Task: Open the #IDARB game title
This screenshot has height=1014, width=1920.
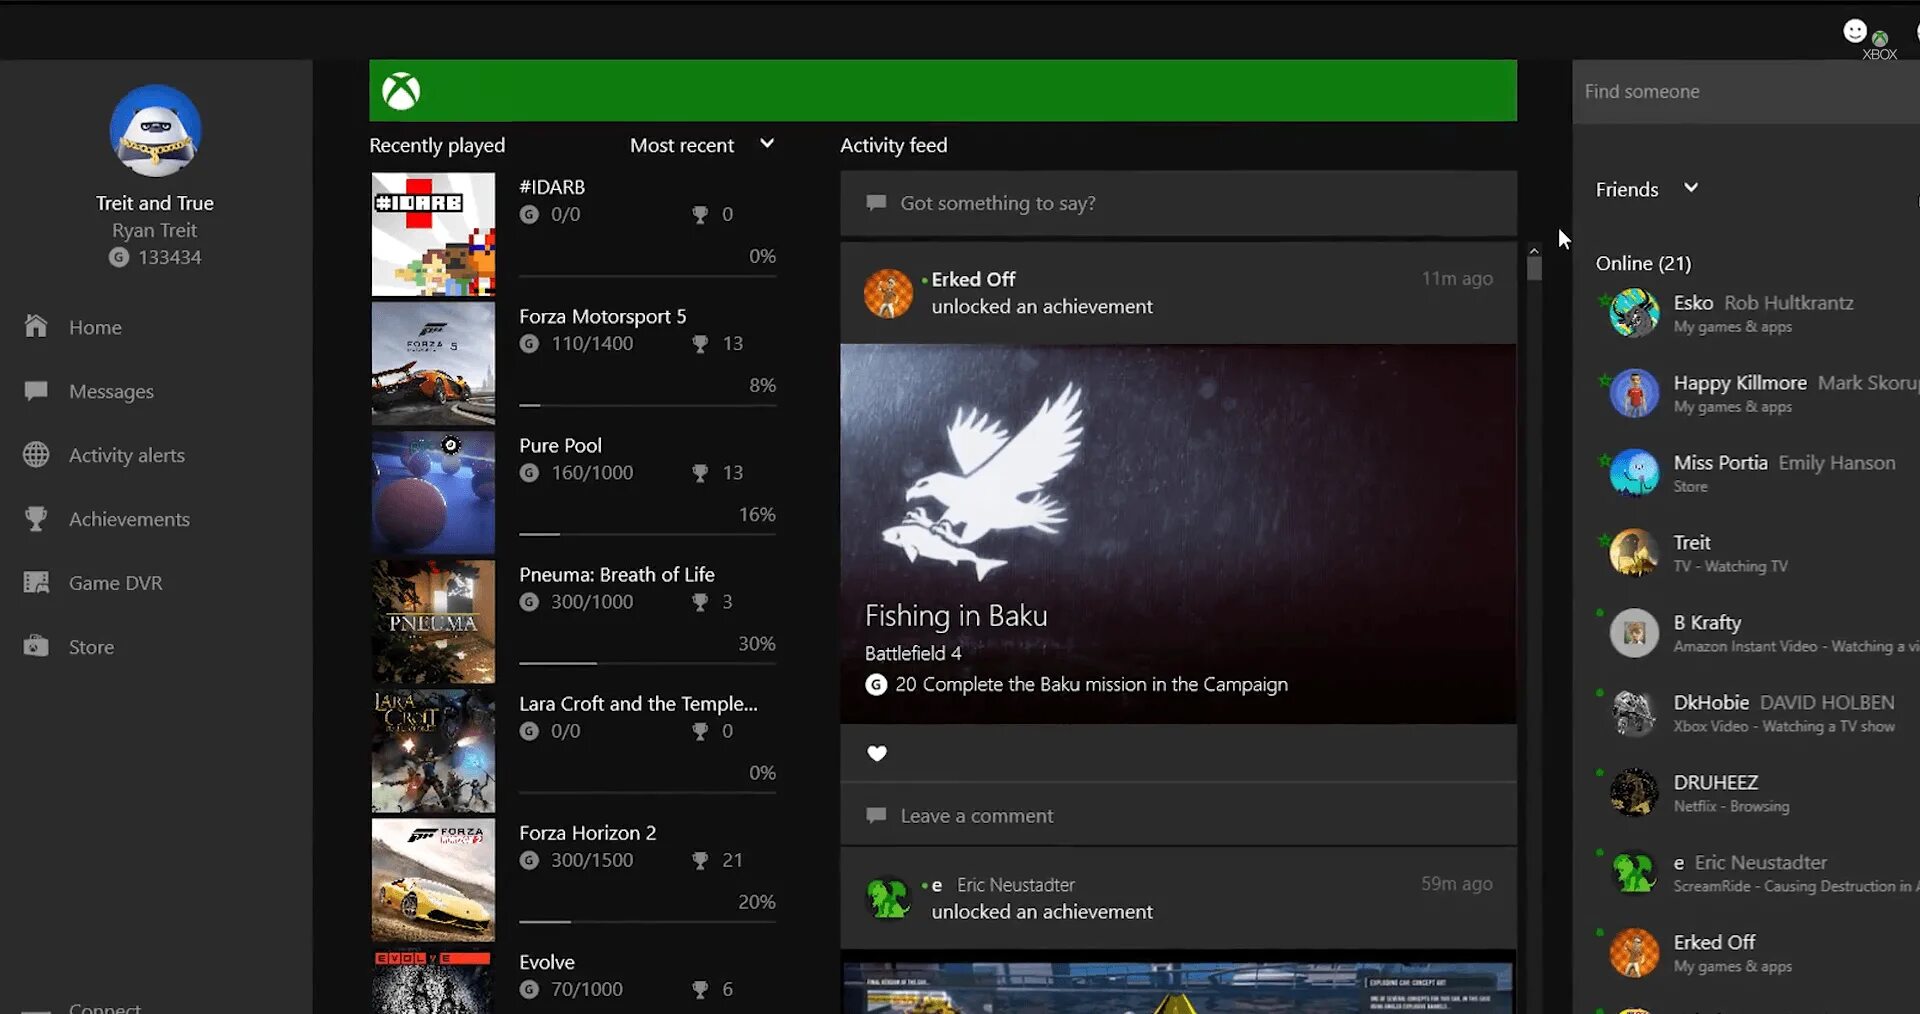Action: (x=552, y=187)
